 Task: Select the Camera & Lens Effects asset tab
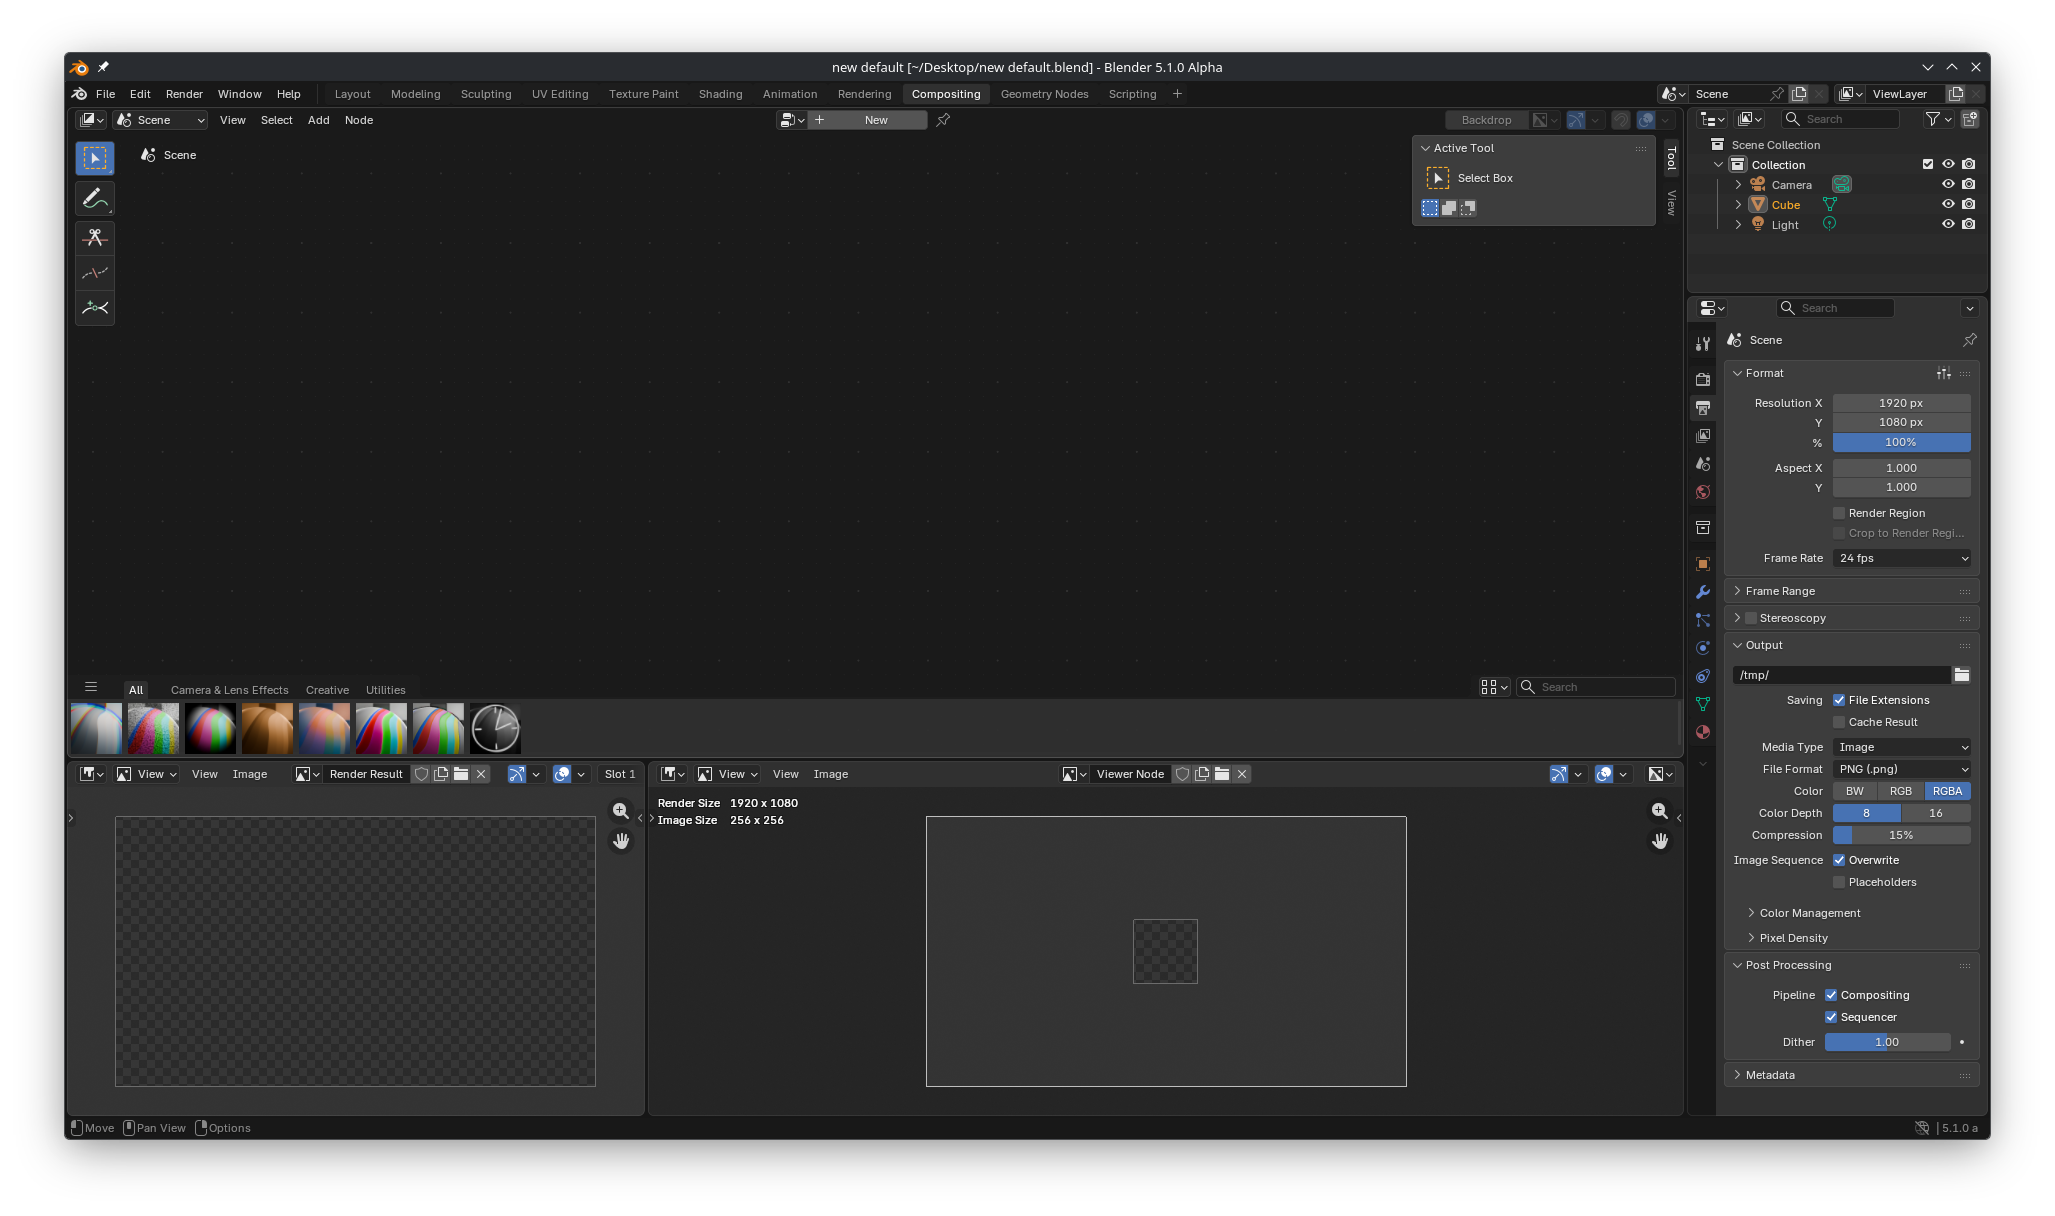[x=229, y=690]
